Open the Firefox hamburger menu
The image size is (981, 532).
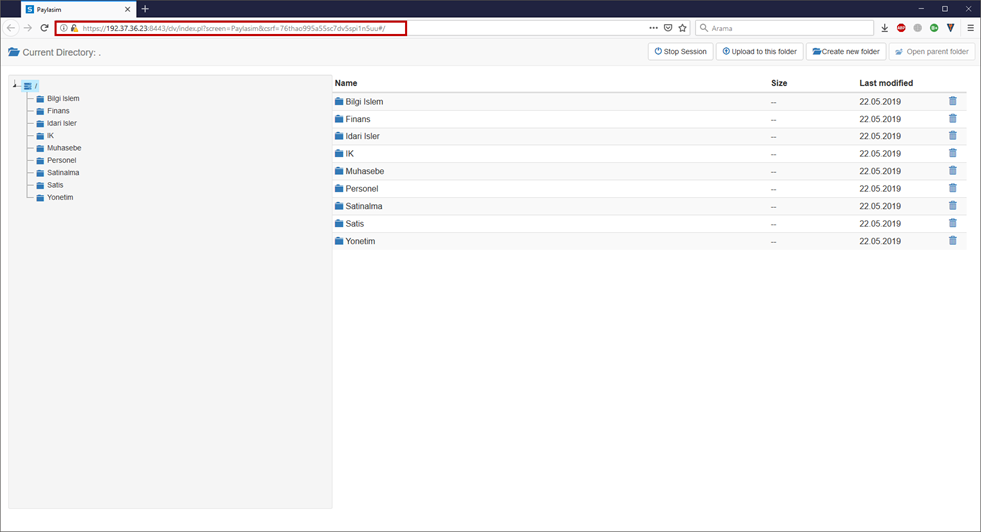pos(970,28)
